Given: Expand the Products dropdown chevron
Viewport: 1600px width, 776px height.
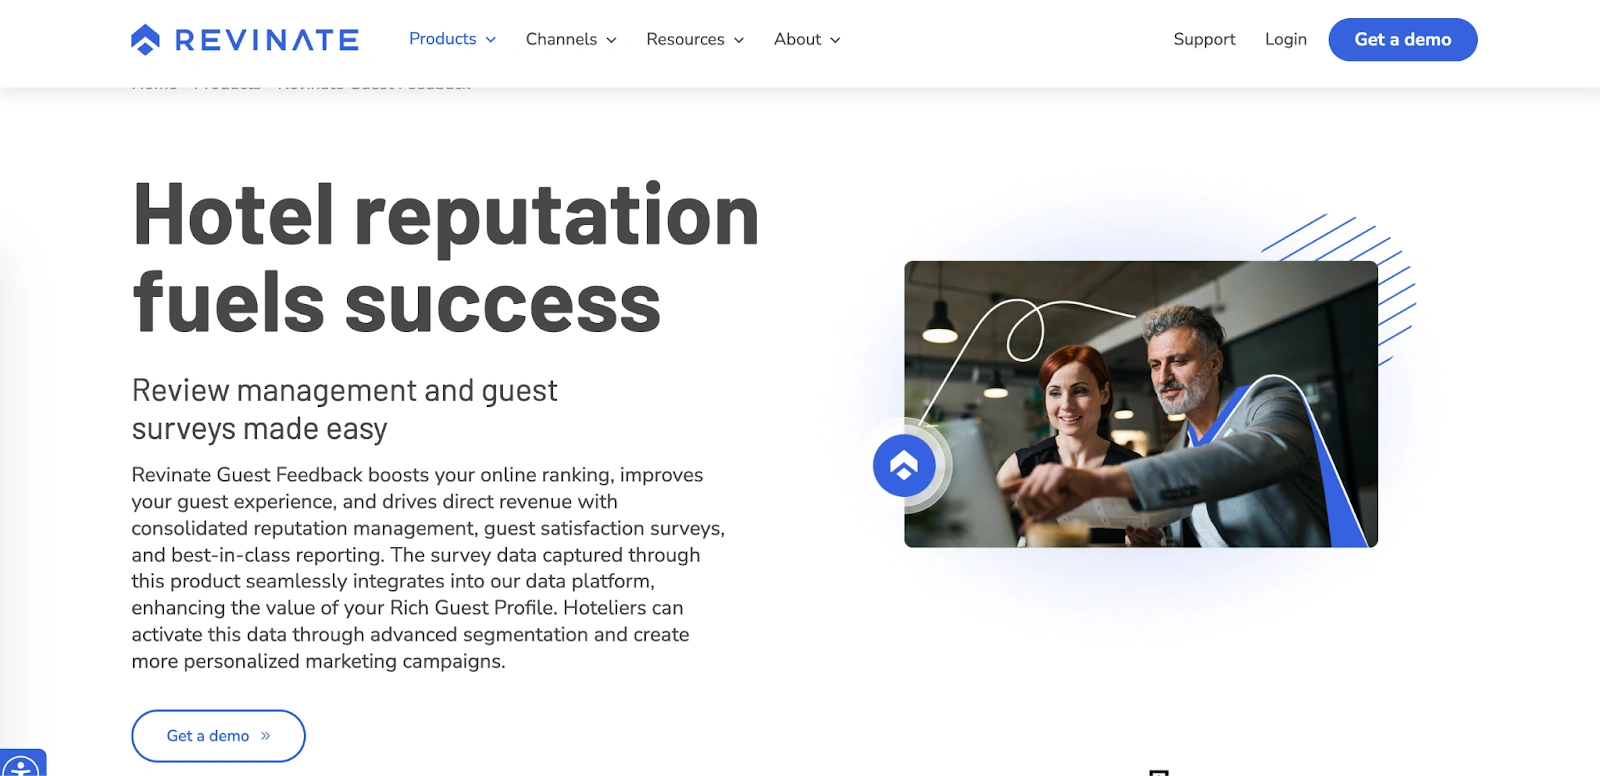Looking at the screenshot, I should click(x=491, y=40).
